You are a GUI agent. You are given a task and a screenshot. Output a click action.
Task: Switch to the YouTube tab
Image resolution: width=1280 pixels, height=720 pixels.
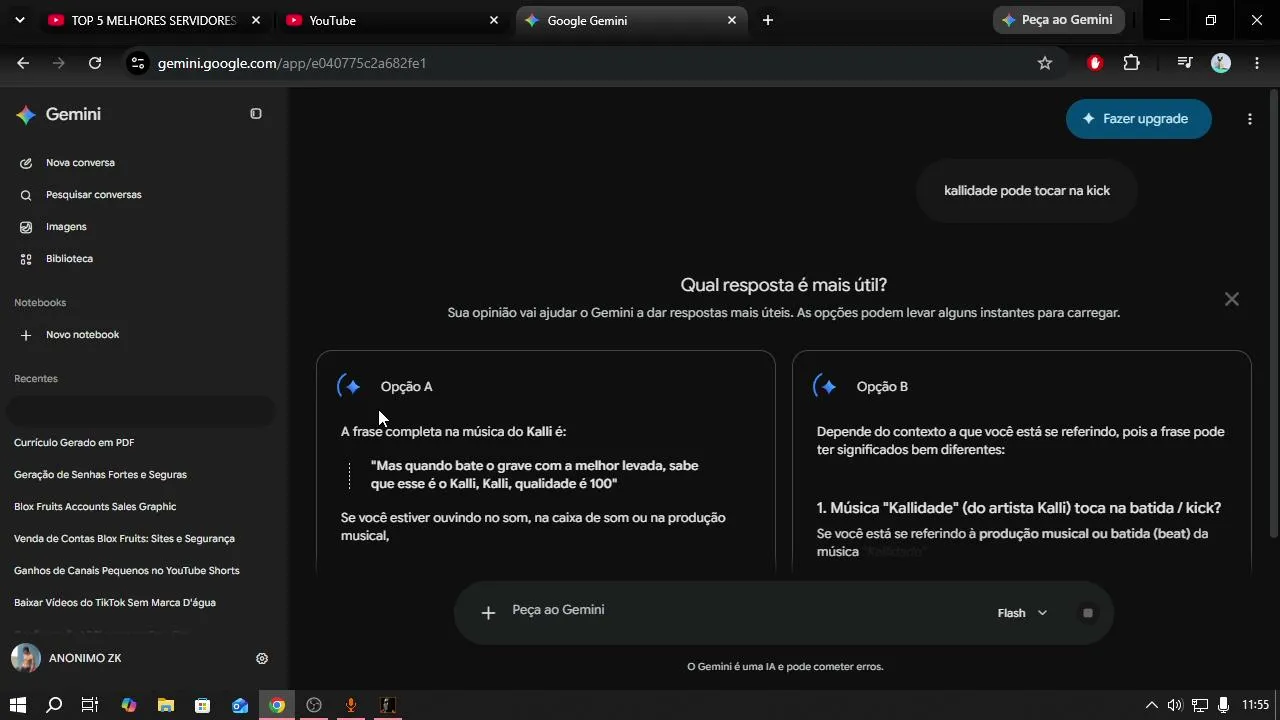(393, 20)
